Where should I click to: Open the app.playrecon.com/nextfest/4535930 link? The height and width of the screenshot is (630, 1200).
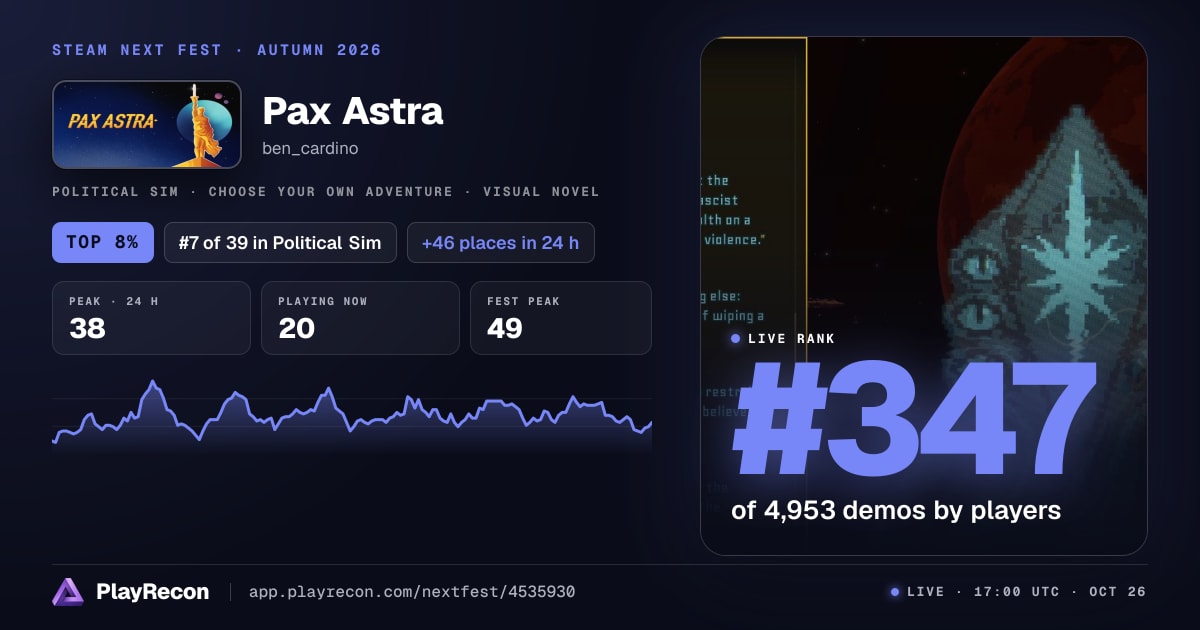coord(412,592)
